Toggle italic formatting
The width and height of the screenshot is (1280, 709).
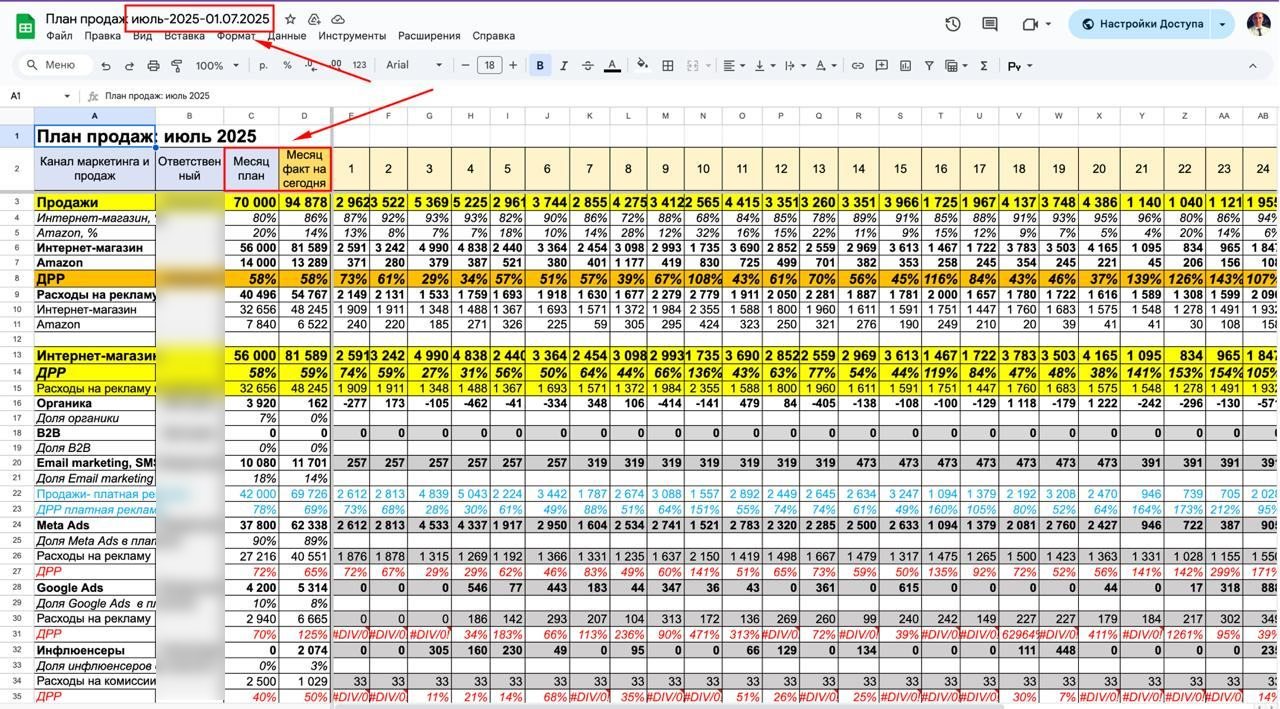pyautogui.click(x=564, y=66)
